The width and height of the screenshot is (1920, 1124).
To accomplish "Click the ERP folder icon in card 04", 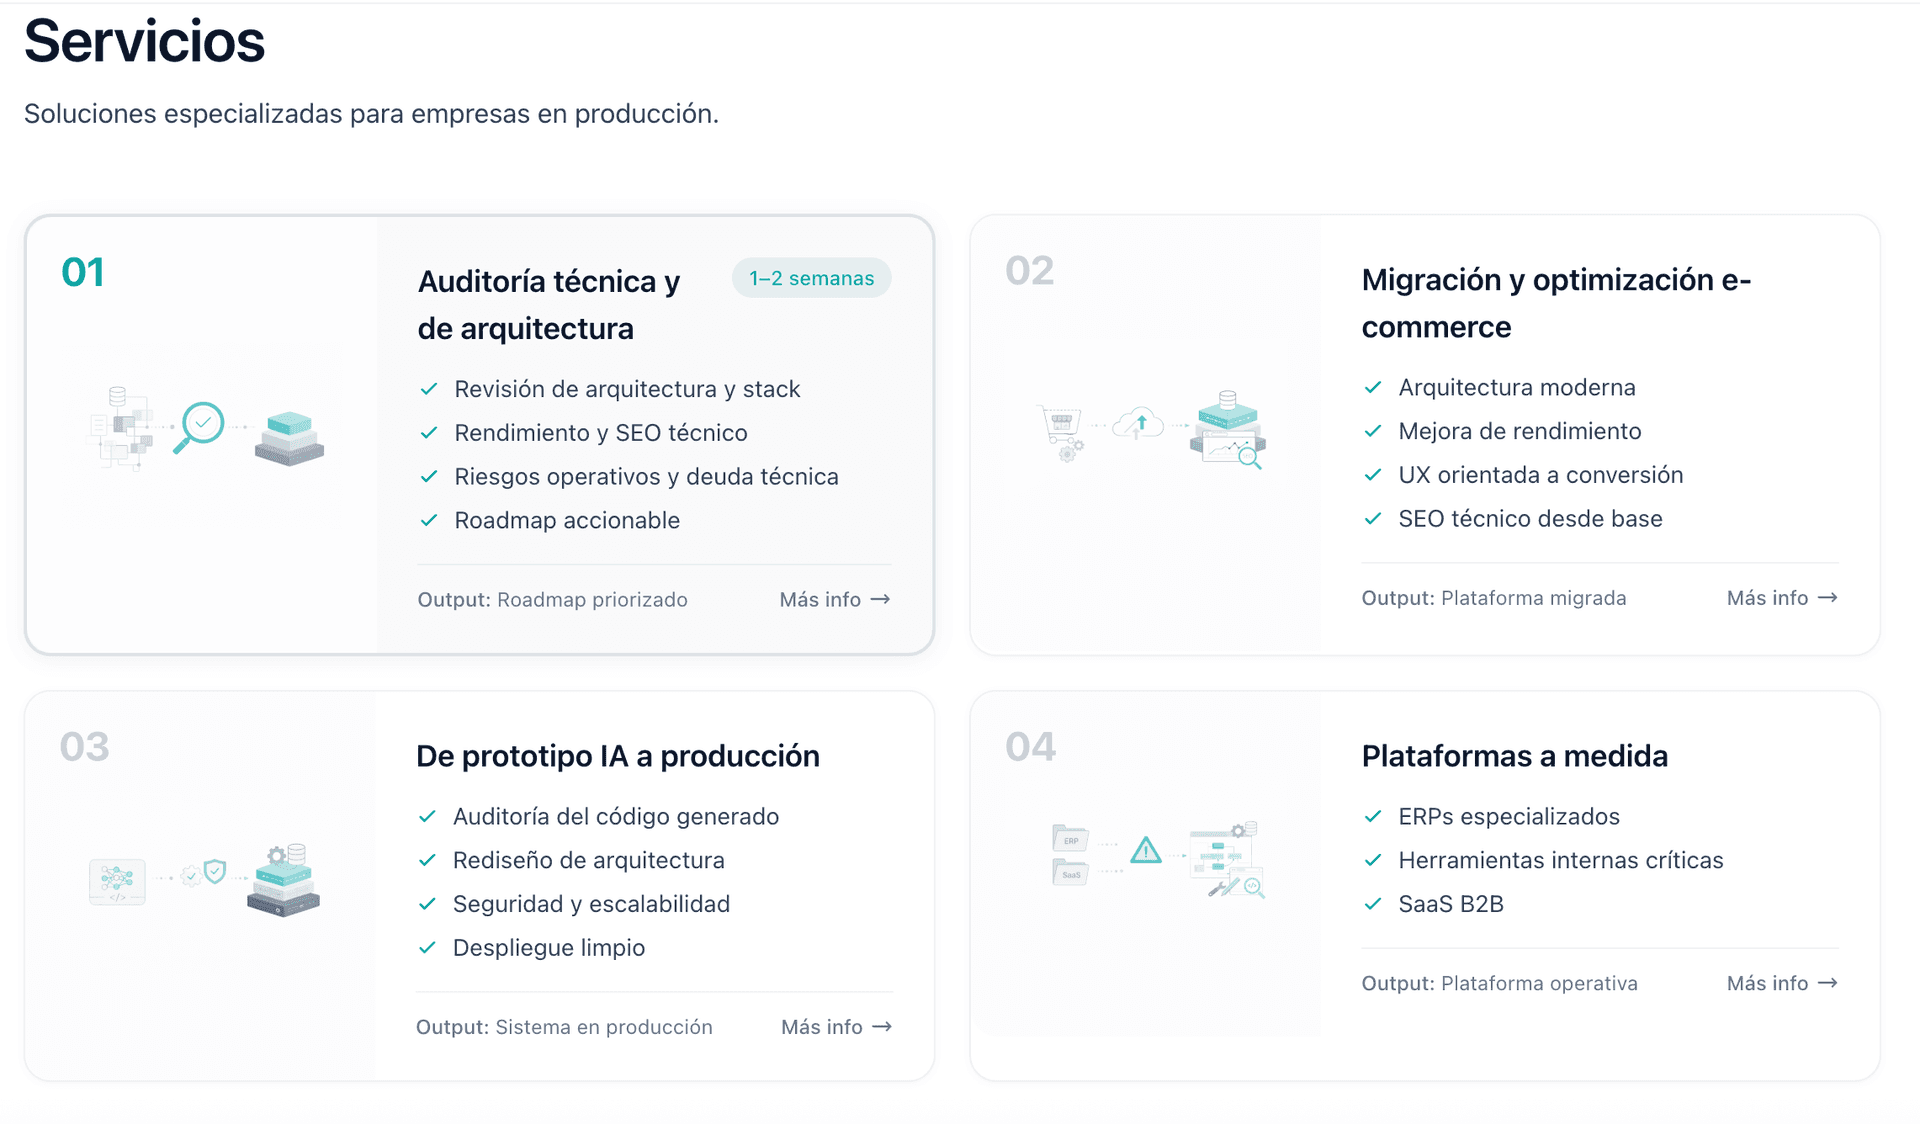I will pos(1070,838).
